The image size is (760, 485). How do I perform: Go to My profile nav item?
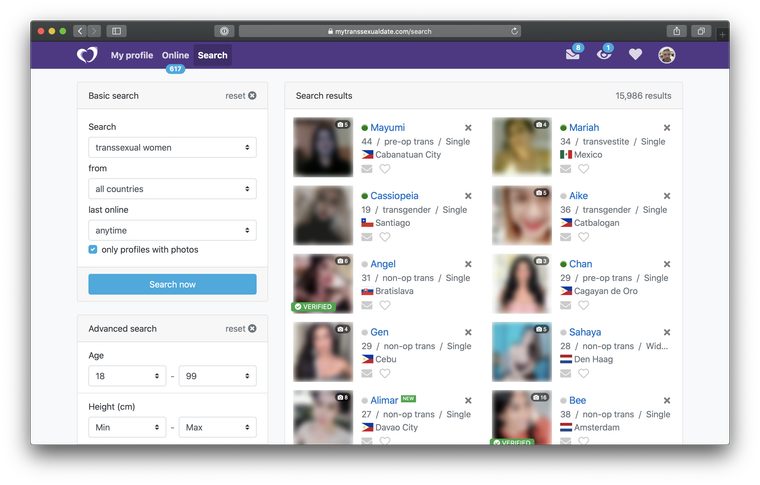pyautogui.click(x=132, y=55)
